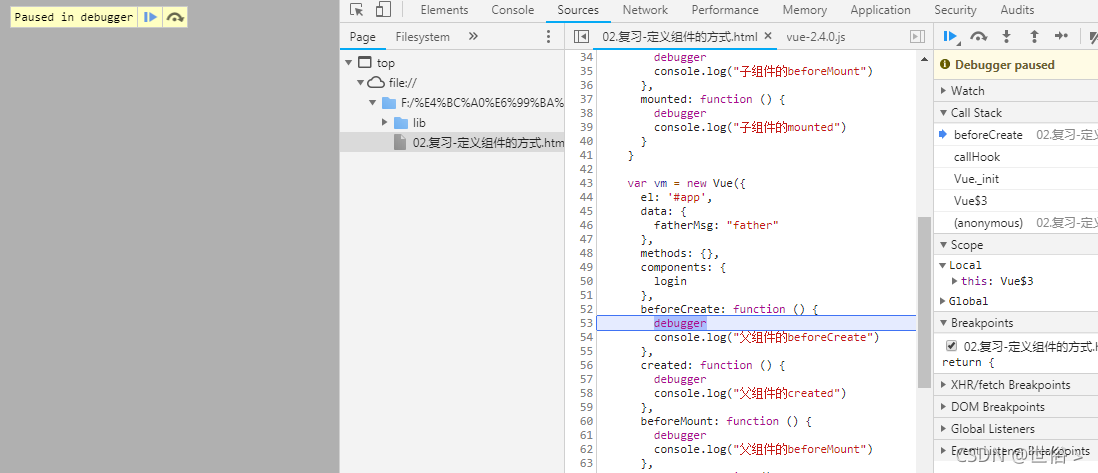Switch to the Console tab
Viewport: 1098px width, 473px height.
point(513,10)
